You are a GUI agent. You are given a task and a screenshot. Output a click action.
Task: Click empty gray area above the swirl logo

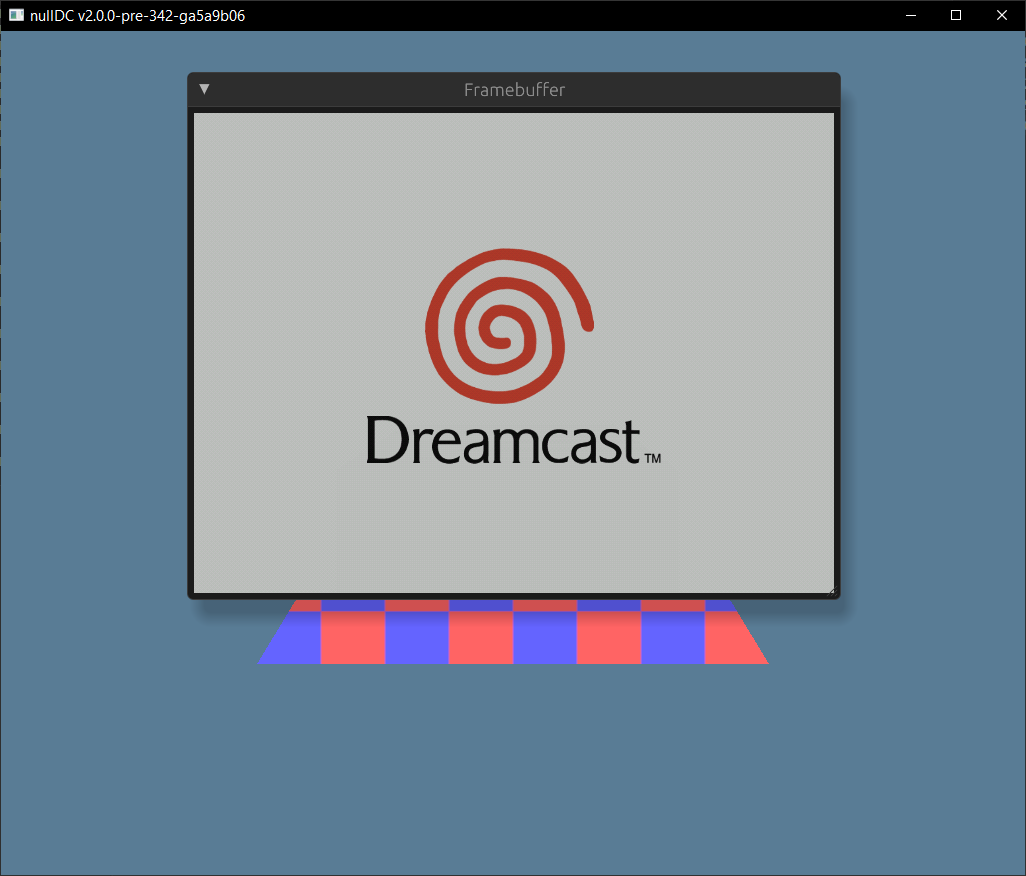tap(513, 180)
